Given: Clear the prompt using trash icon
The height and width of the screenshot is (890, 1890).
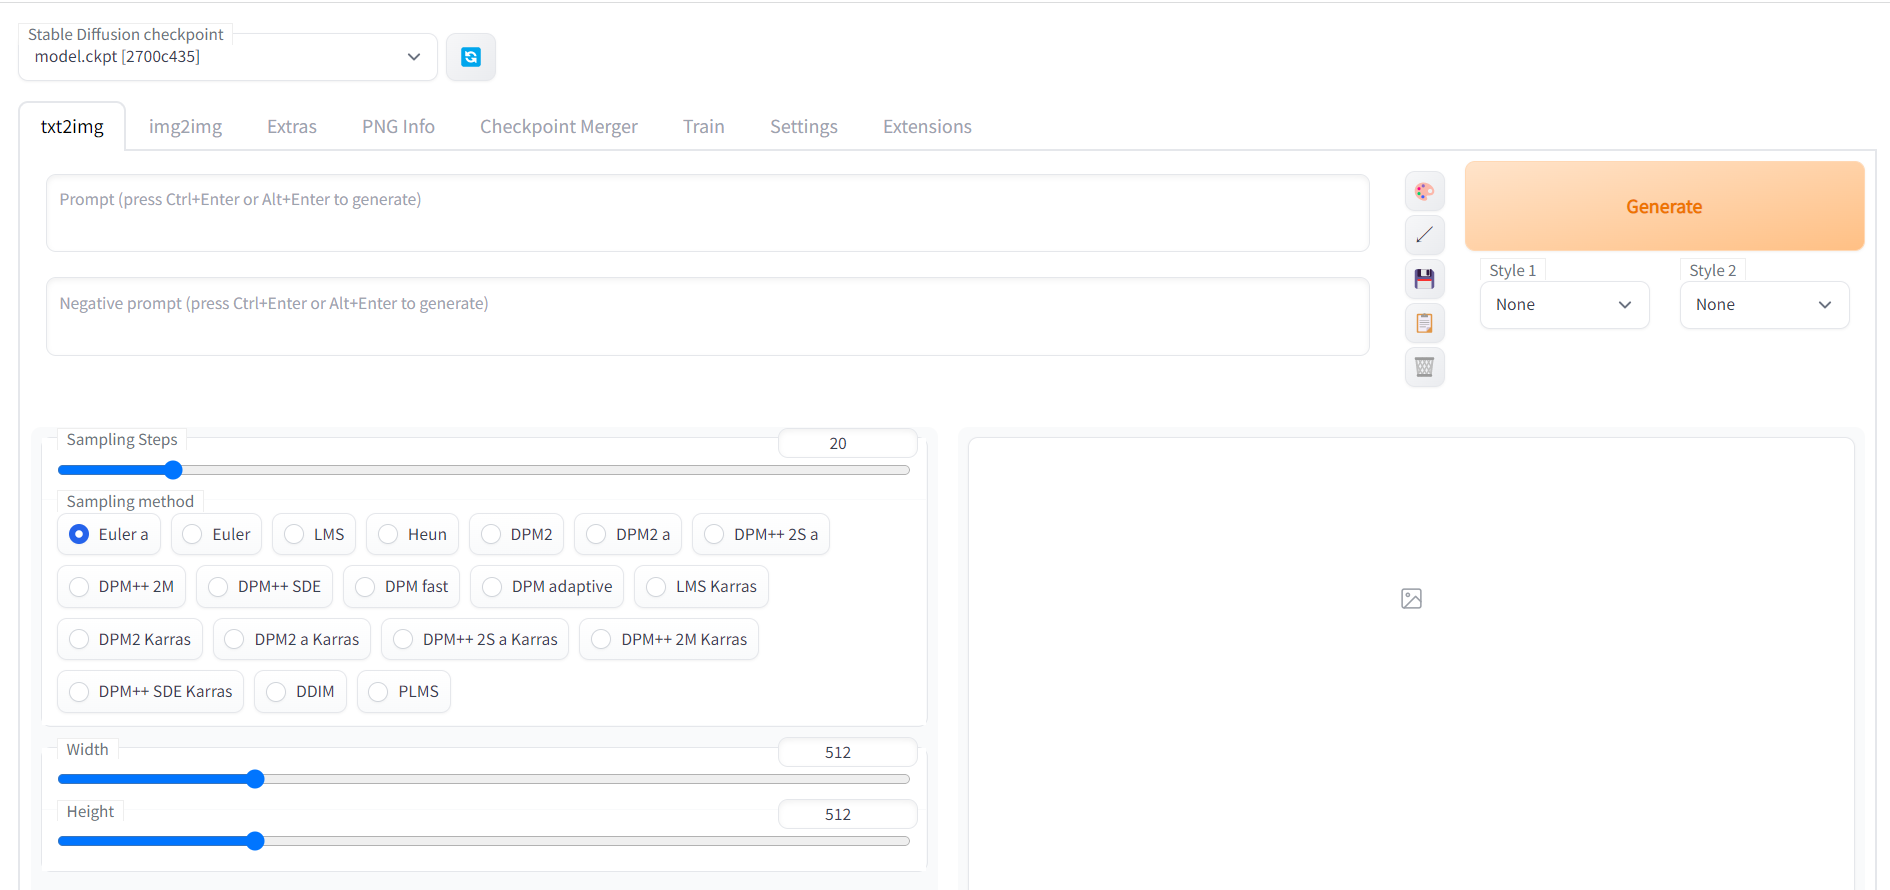Looking at the screenshot, I should (1425, 367).
